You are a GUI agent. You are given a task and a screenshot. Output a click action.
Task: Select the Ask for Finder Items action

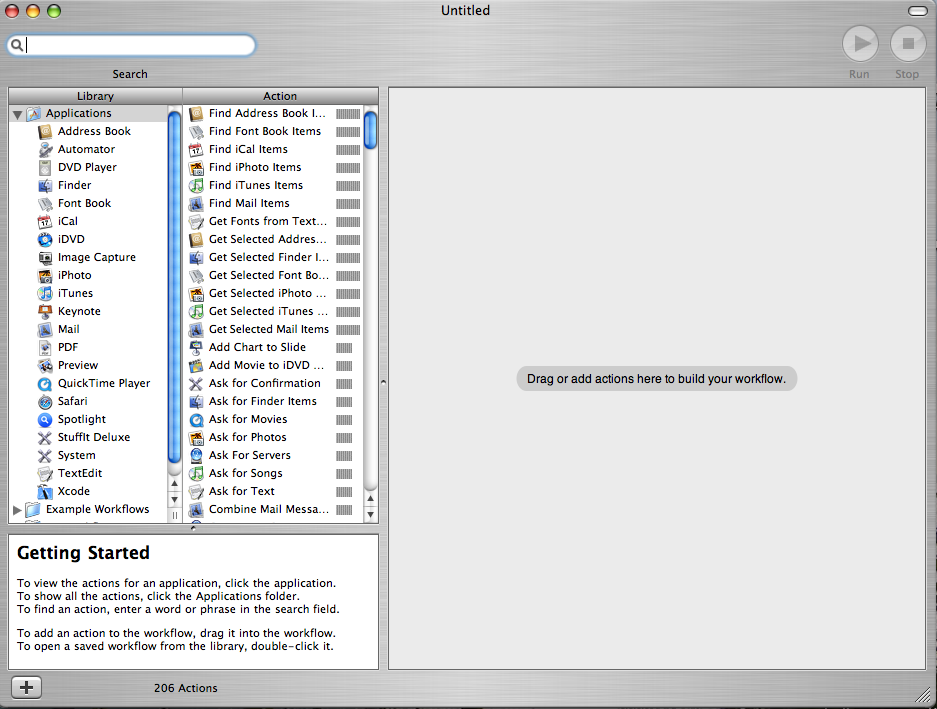coord(274,402)
